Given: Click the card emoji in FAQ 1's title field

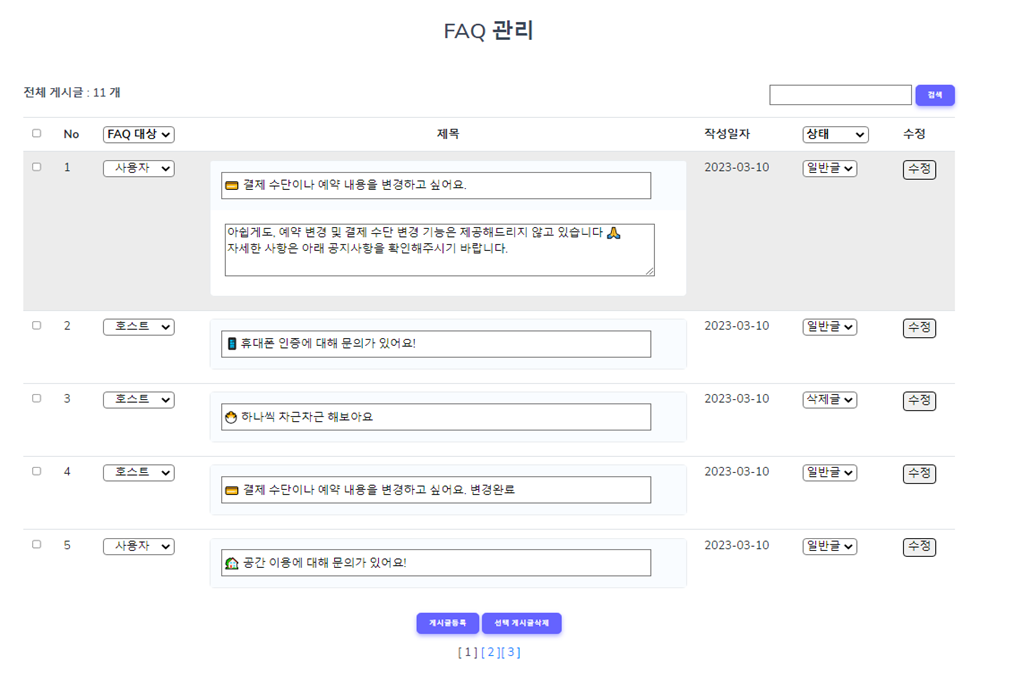Looking at the screenshot, I should point(231,184).
